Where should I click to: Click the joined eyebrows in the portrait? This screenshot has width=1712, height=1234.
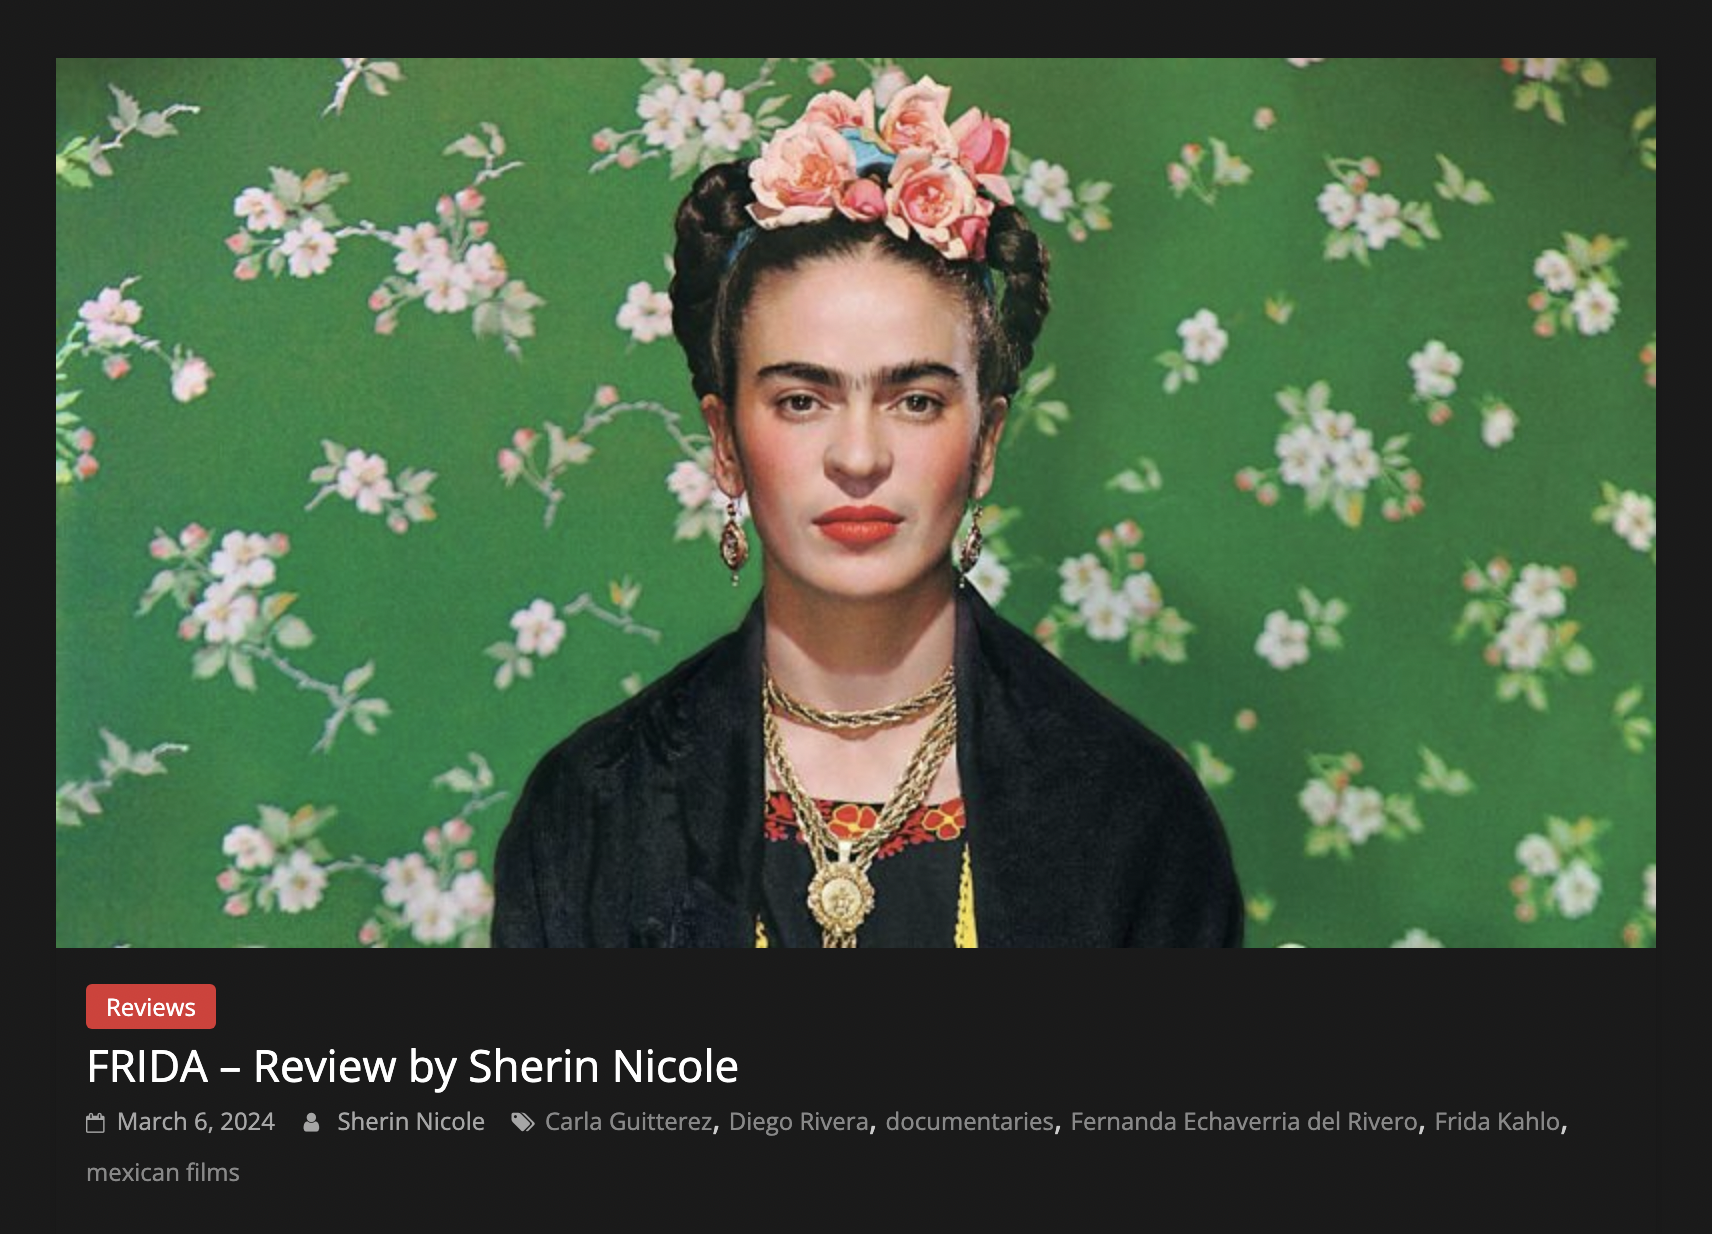pos(855,377)
